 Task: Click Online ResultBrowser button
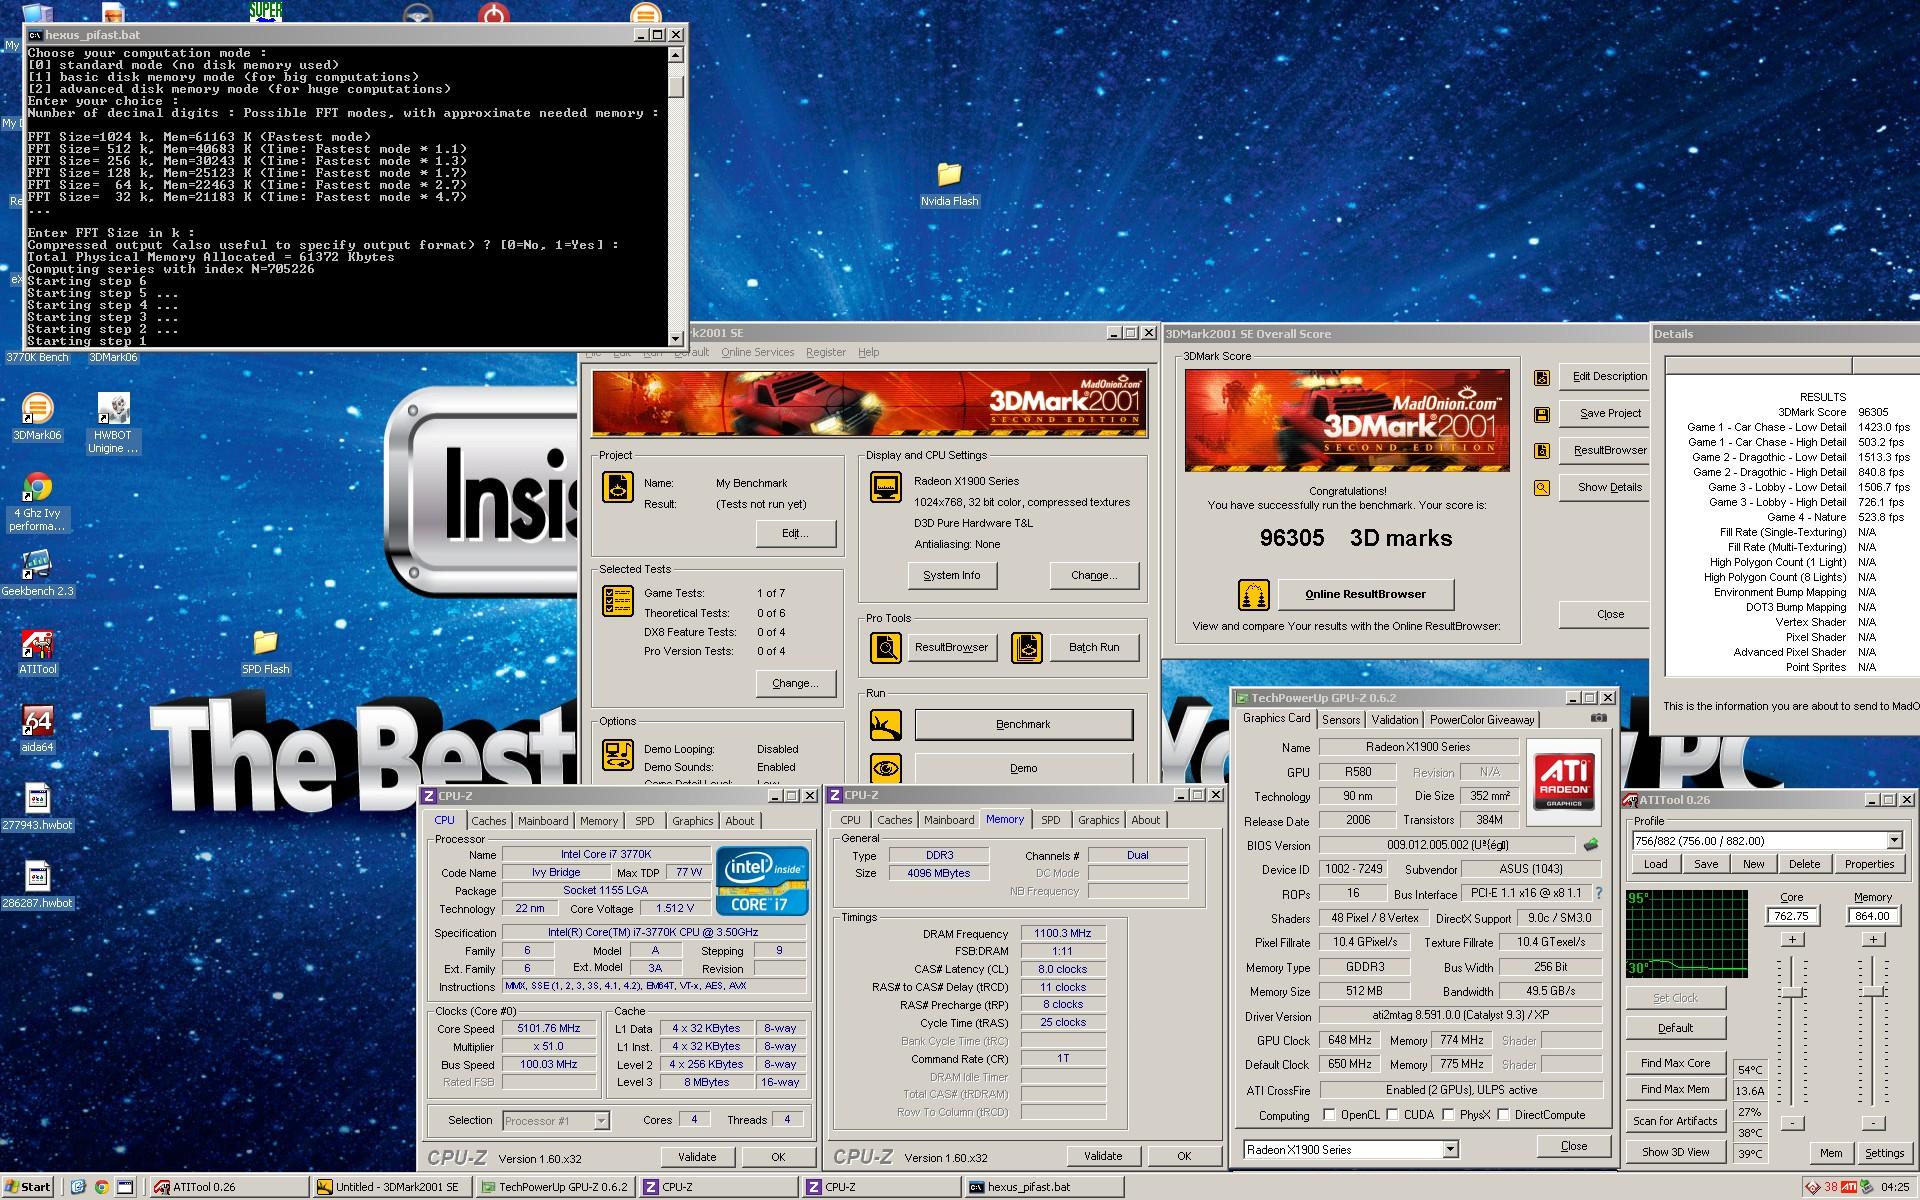tap(1365, 594)
